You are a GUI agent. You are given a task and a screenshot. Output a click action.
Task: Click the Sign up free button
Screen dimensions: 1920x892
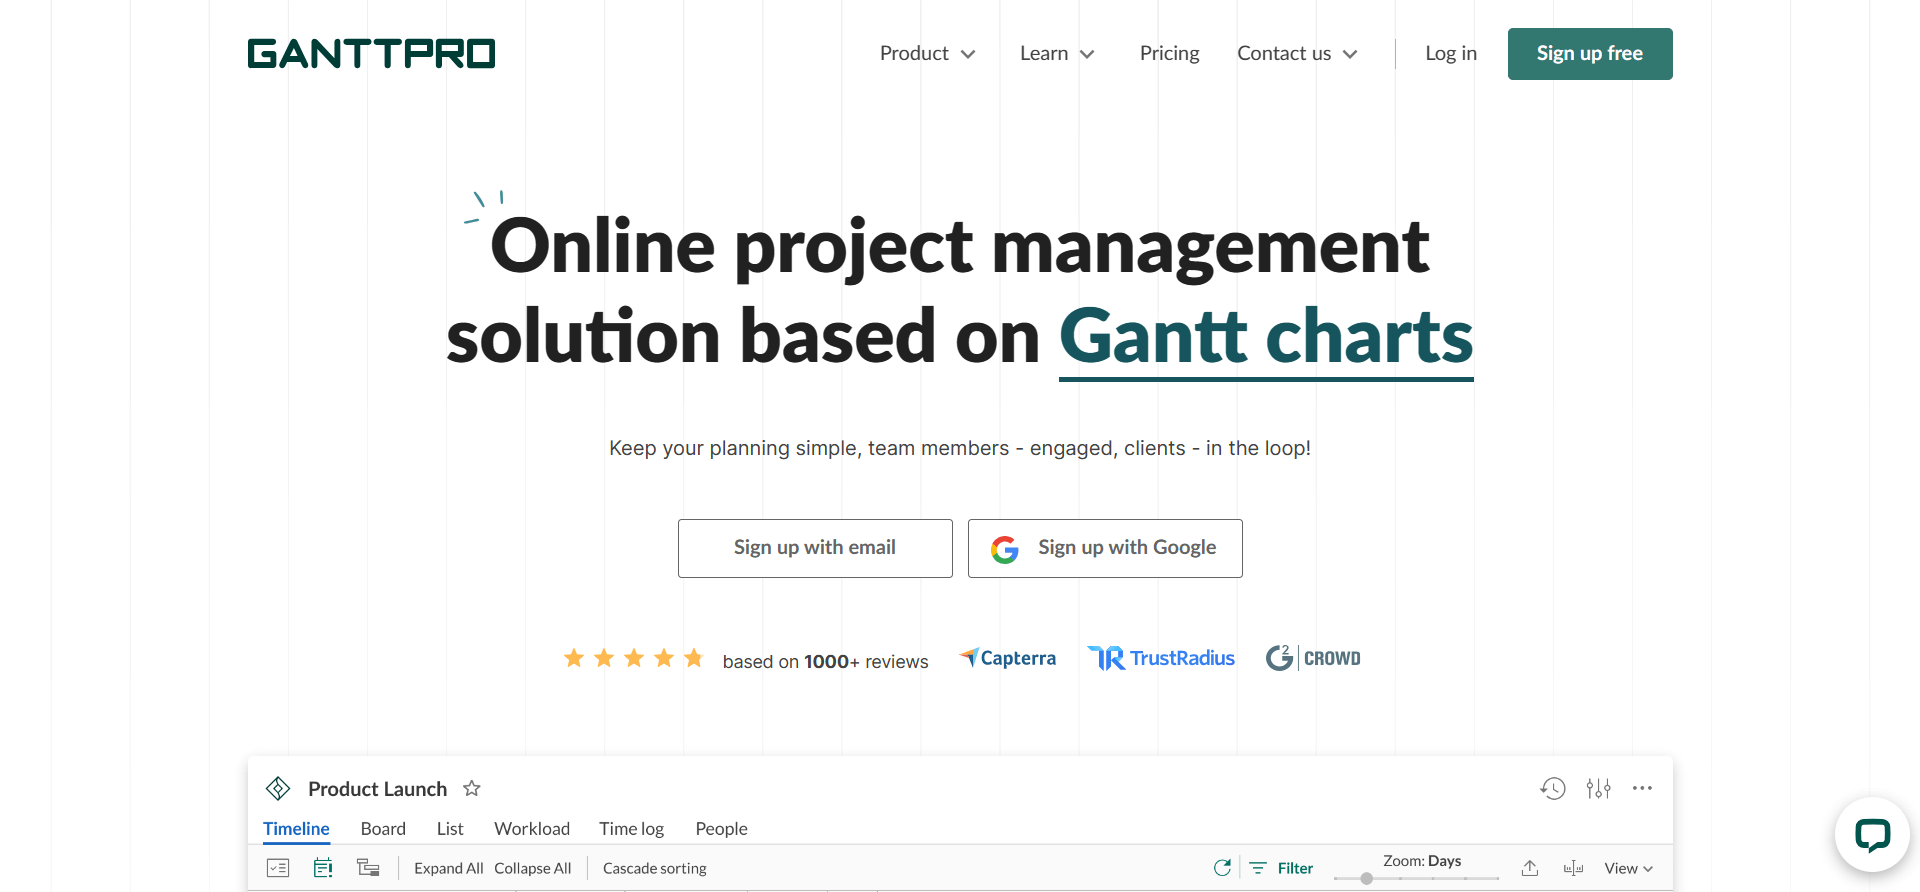click(1589, 54)
